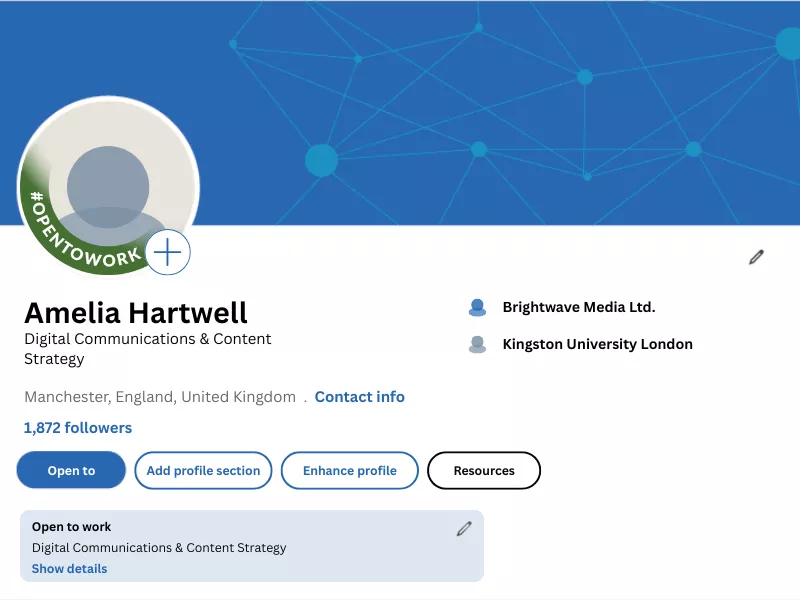800x600 pixels.
Task: Open Contact info
Action: 359,396
